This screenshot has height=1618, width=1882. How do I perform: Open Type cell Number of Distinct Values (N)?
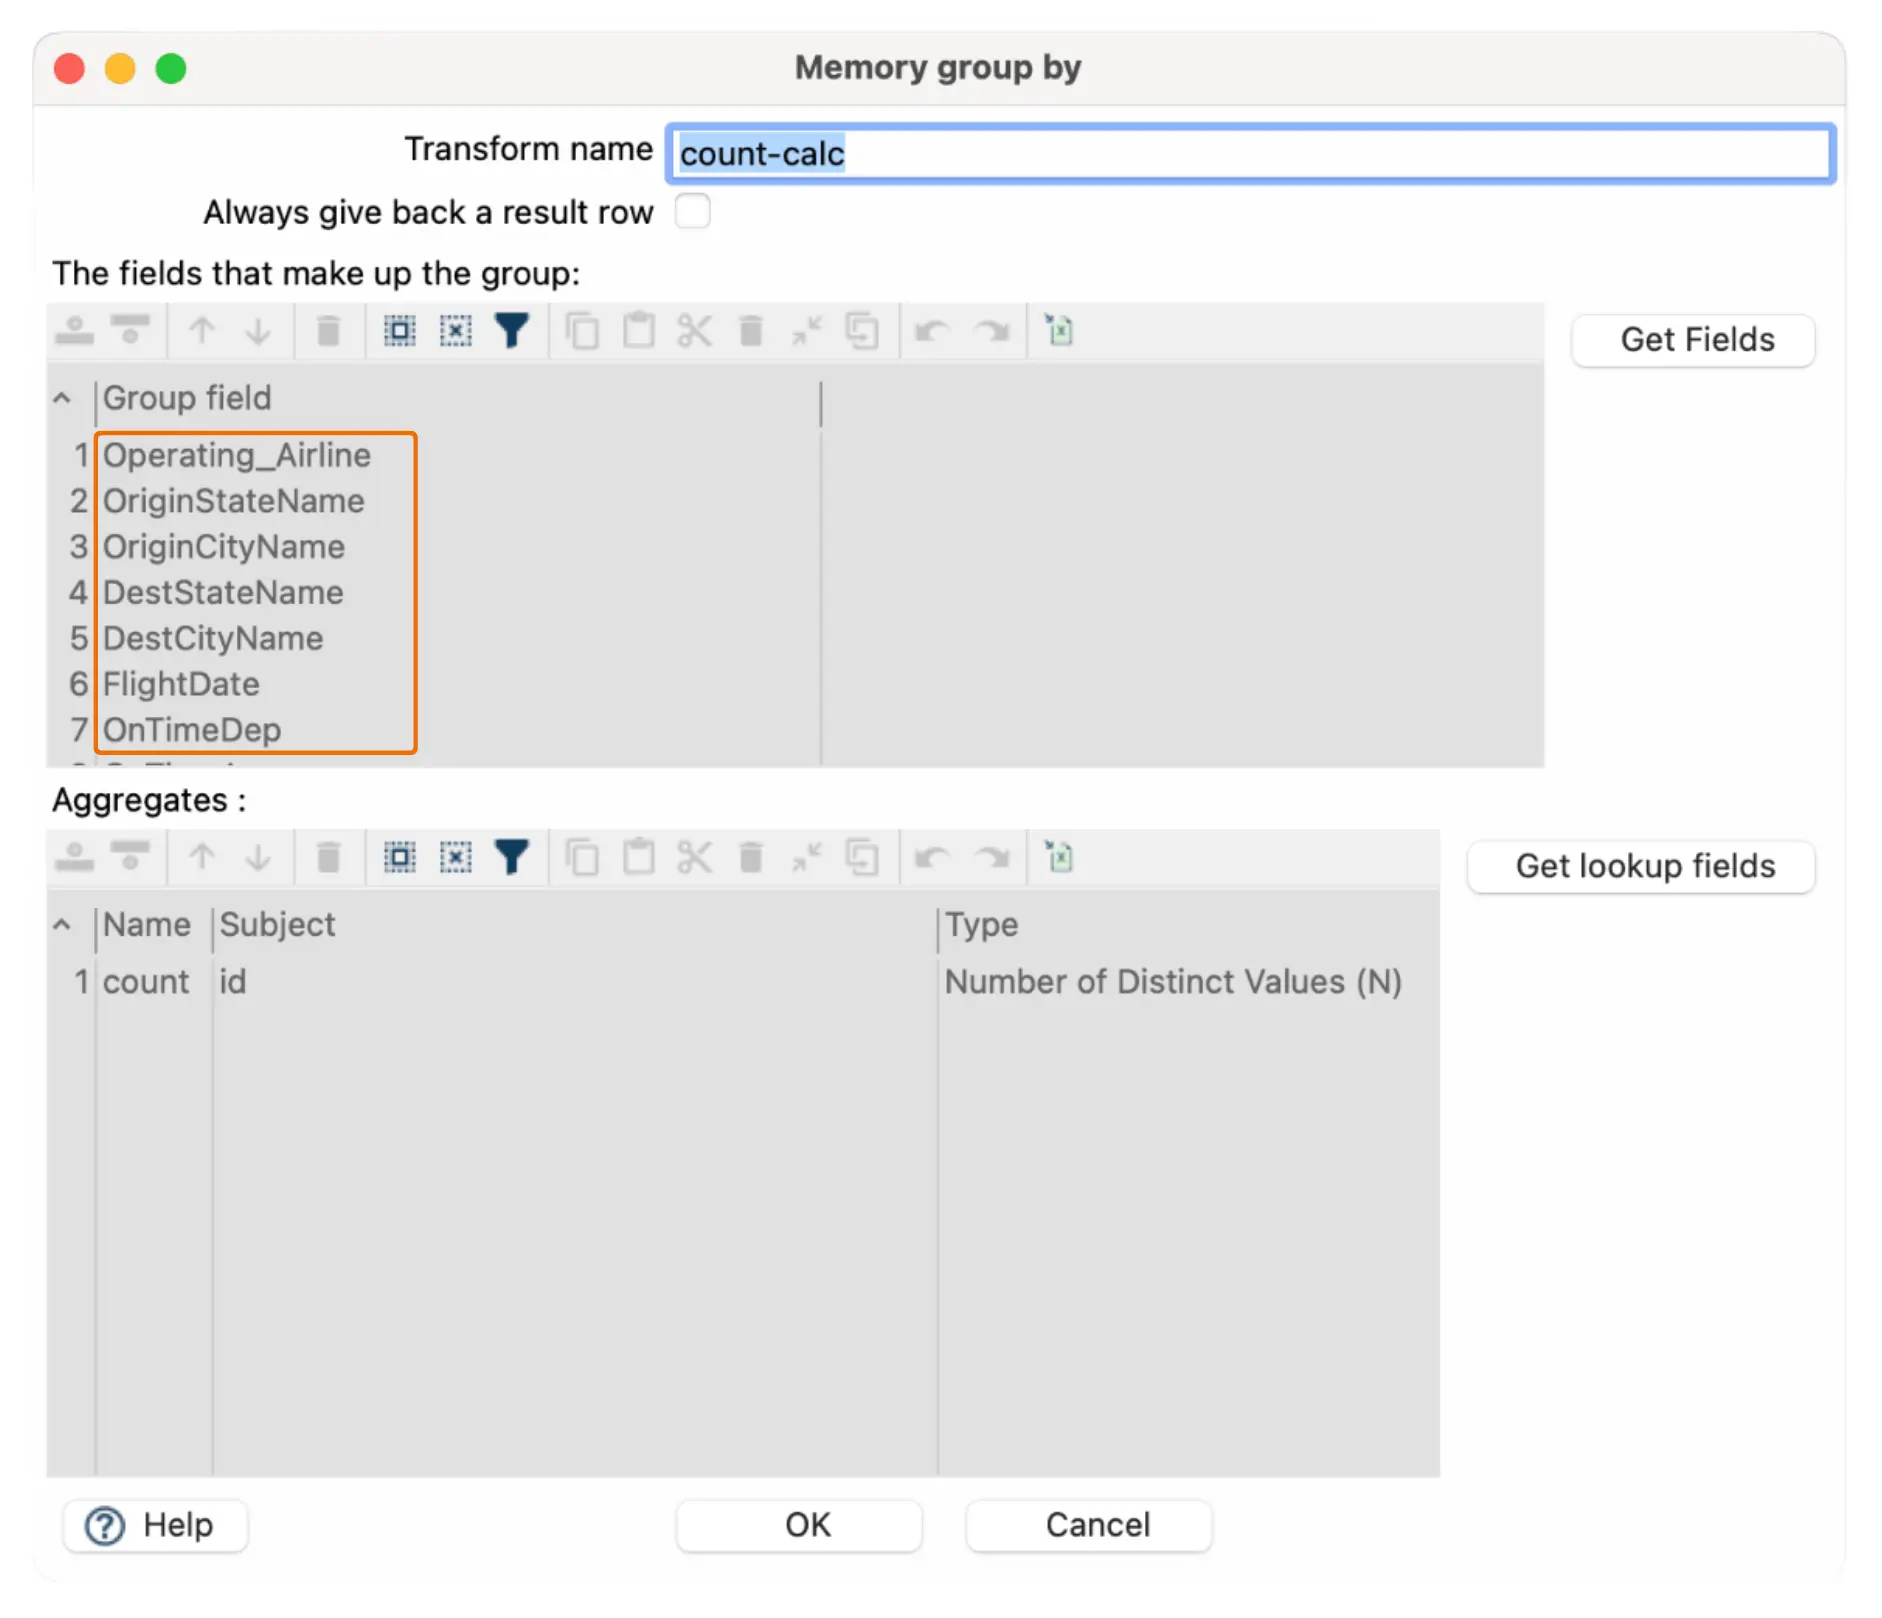tap(1173, 982)
